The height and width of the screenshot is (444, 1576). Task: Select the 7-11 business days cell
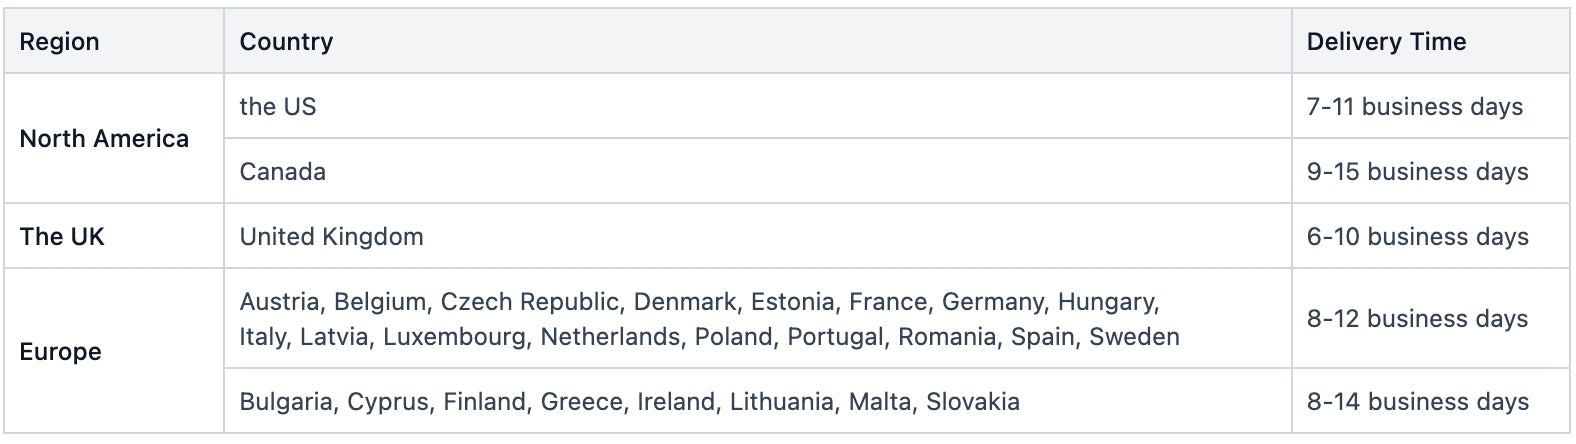click(1415, 107)
